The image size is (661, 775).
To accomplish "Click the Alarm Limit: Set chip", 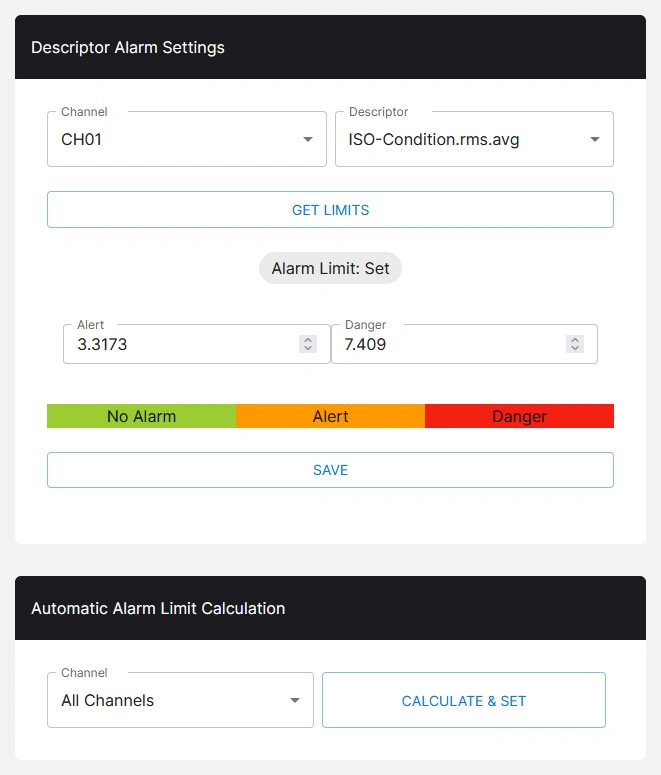I will (330, 269).
